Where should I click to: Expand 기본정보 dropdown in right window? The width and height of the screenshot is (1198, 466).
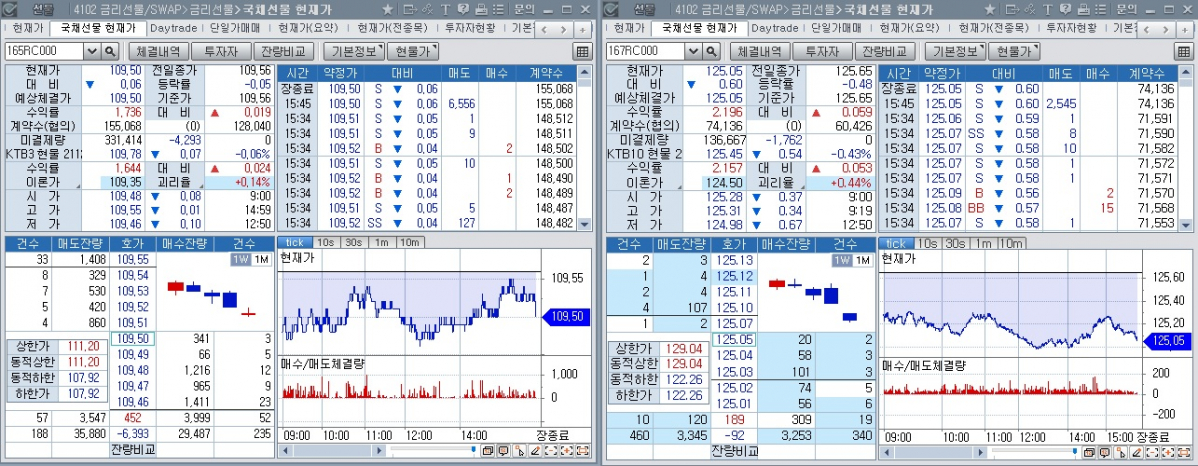(956, 51)
